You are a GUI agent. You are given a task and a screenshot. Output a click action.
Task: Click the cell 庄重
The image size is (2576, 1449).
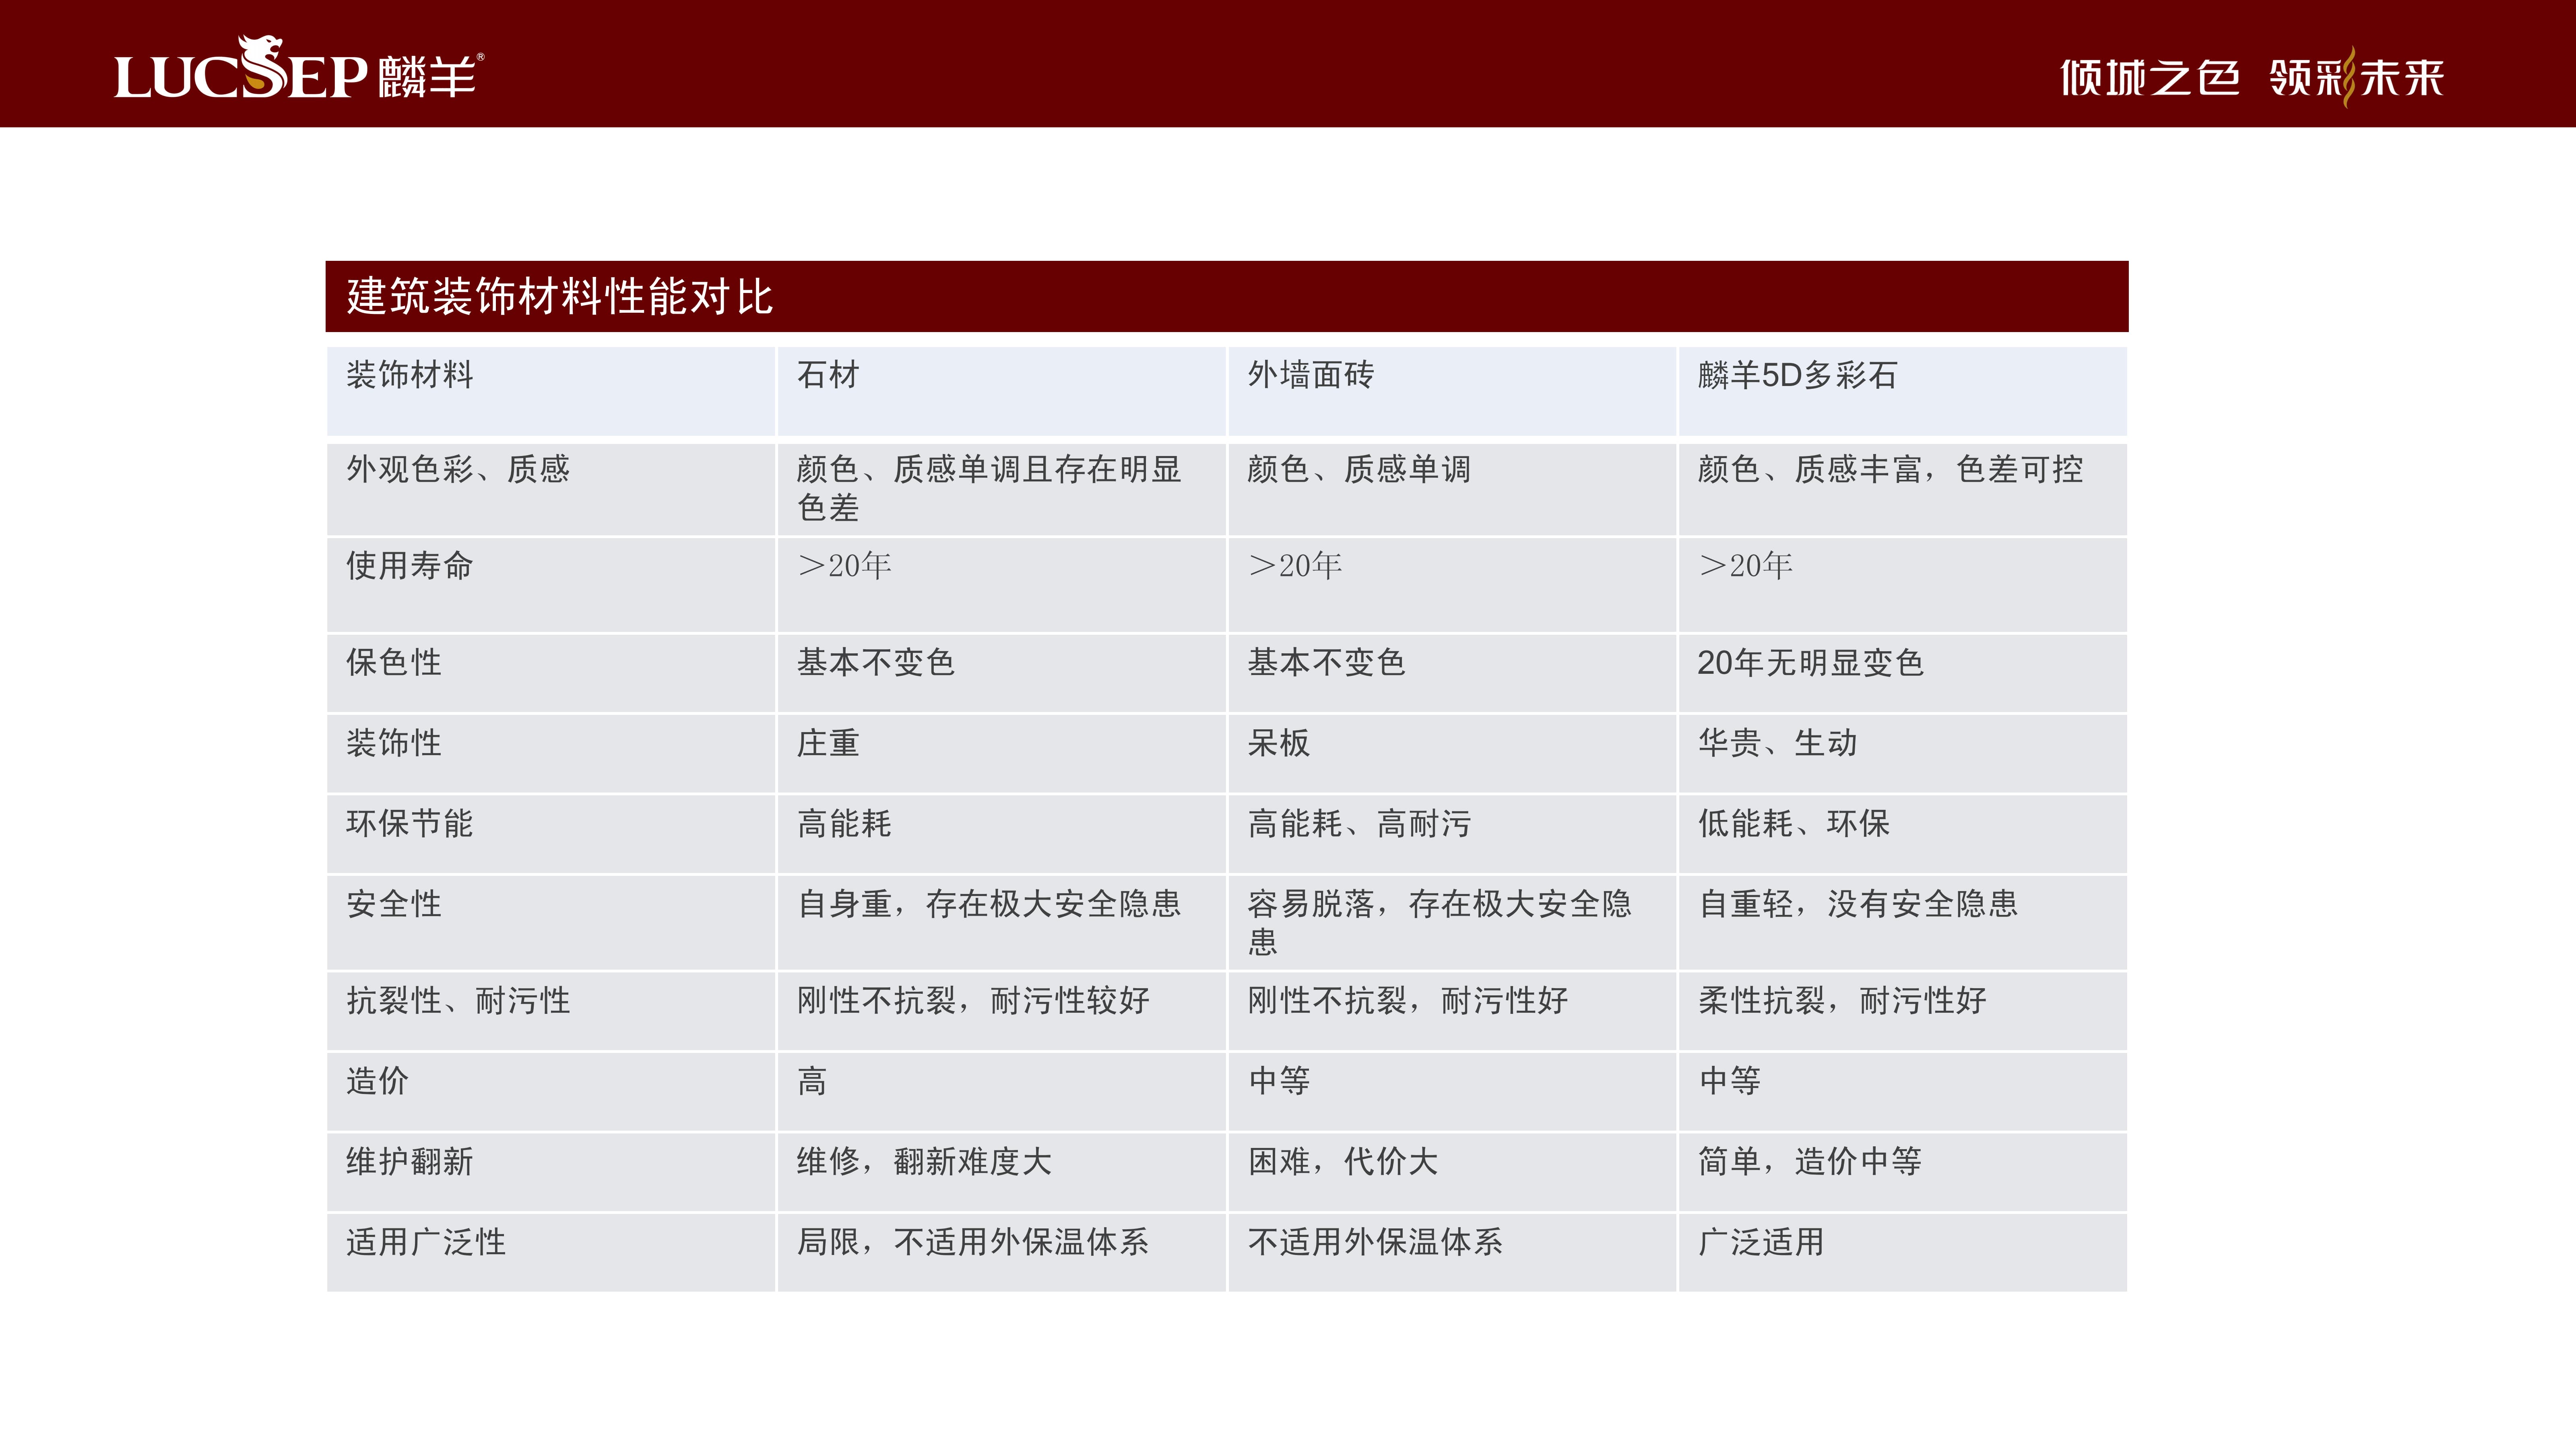(x=828, y=743)
